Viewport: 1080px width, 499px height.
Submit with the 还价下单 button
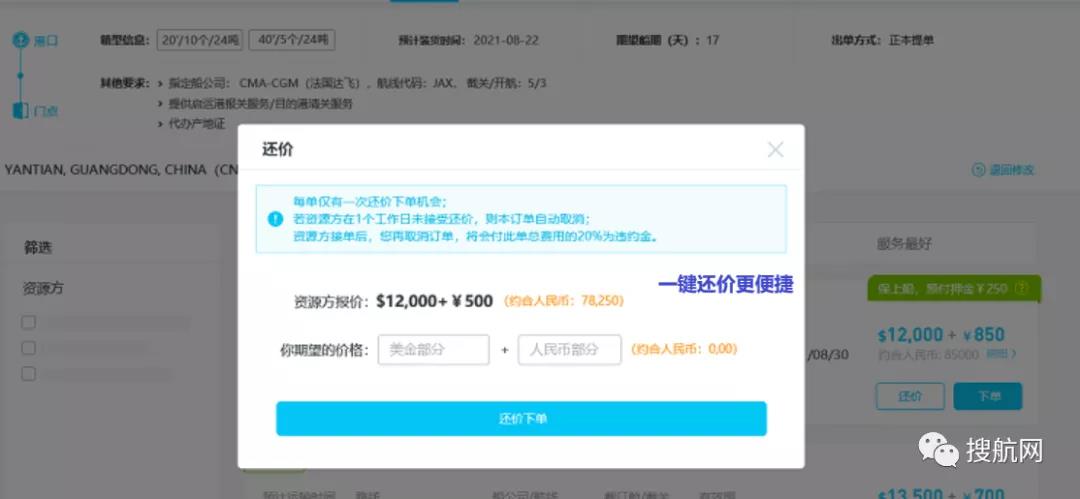pos(521,418)
